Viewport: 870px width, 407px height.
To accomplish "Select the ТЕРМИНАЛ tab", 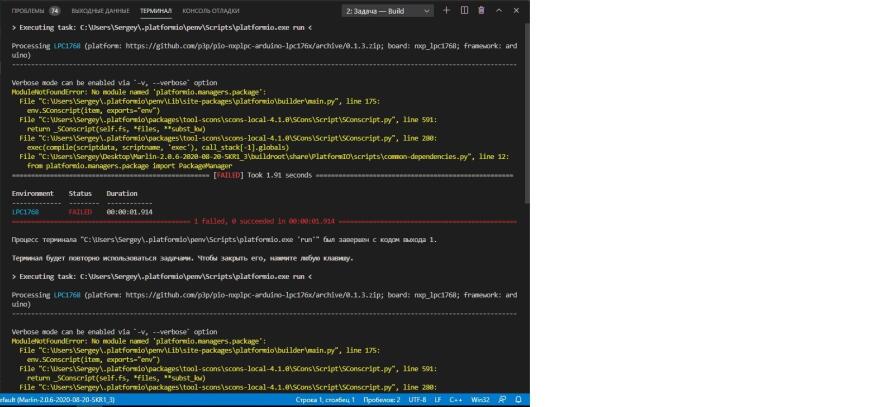I will (x=155, y=11).
